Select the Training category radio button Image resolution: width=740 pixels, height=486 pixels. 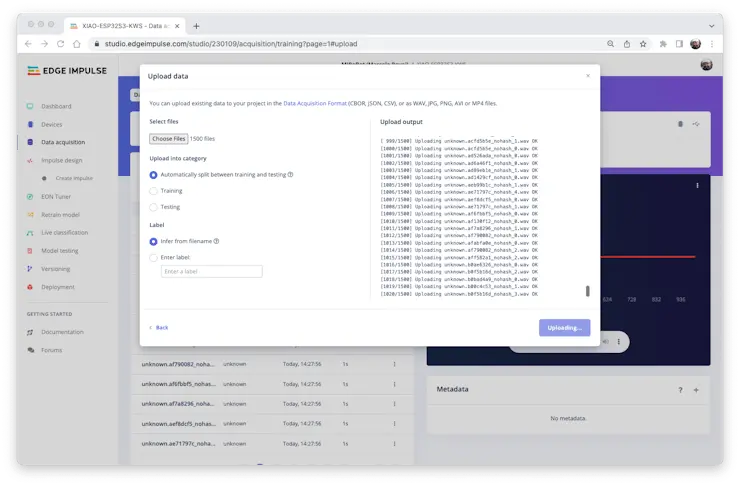(x=153, y=190)
